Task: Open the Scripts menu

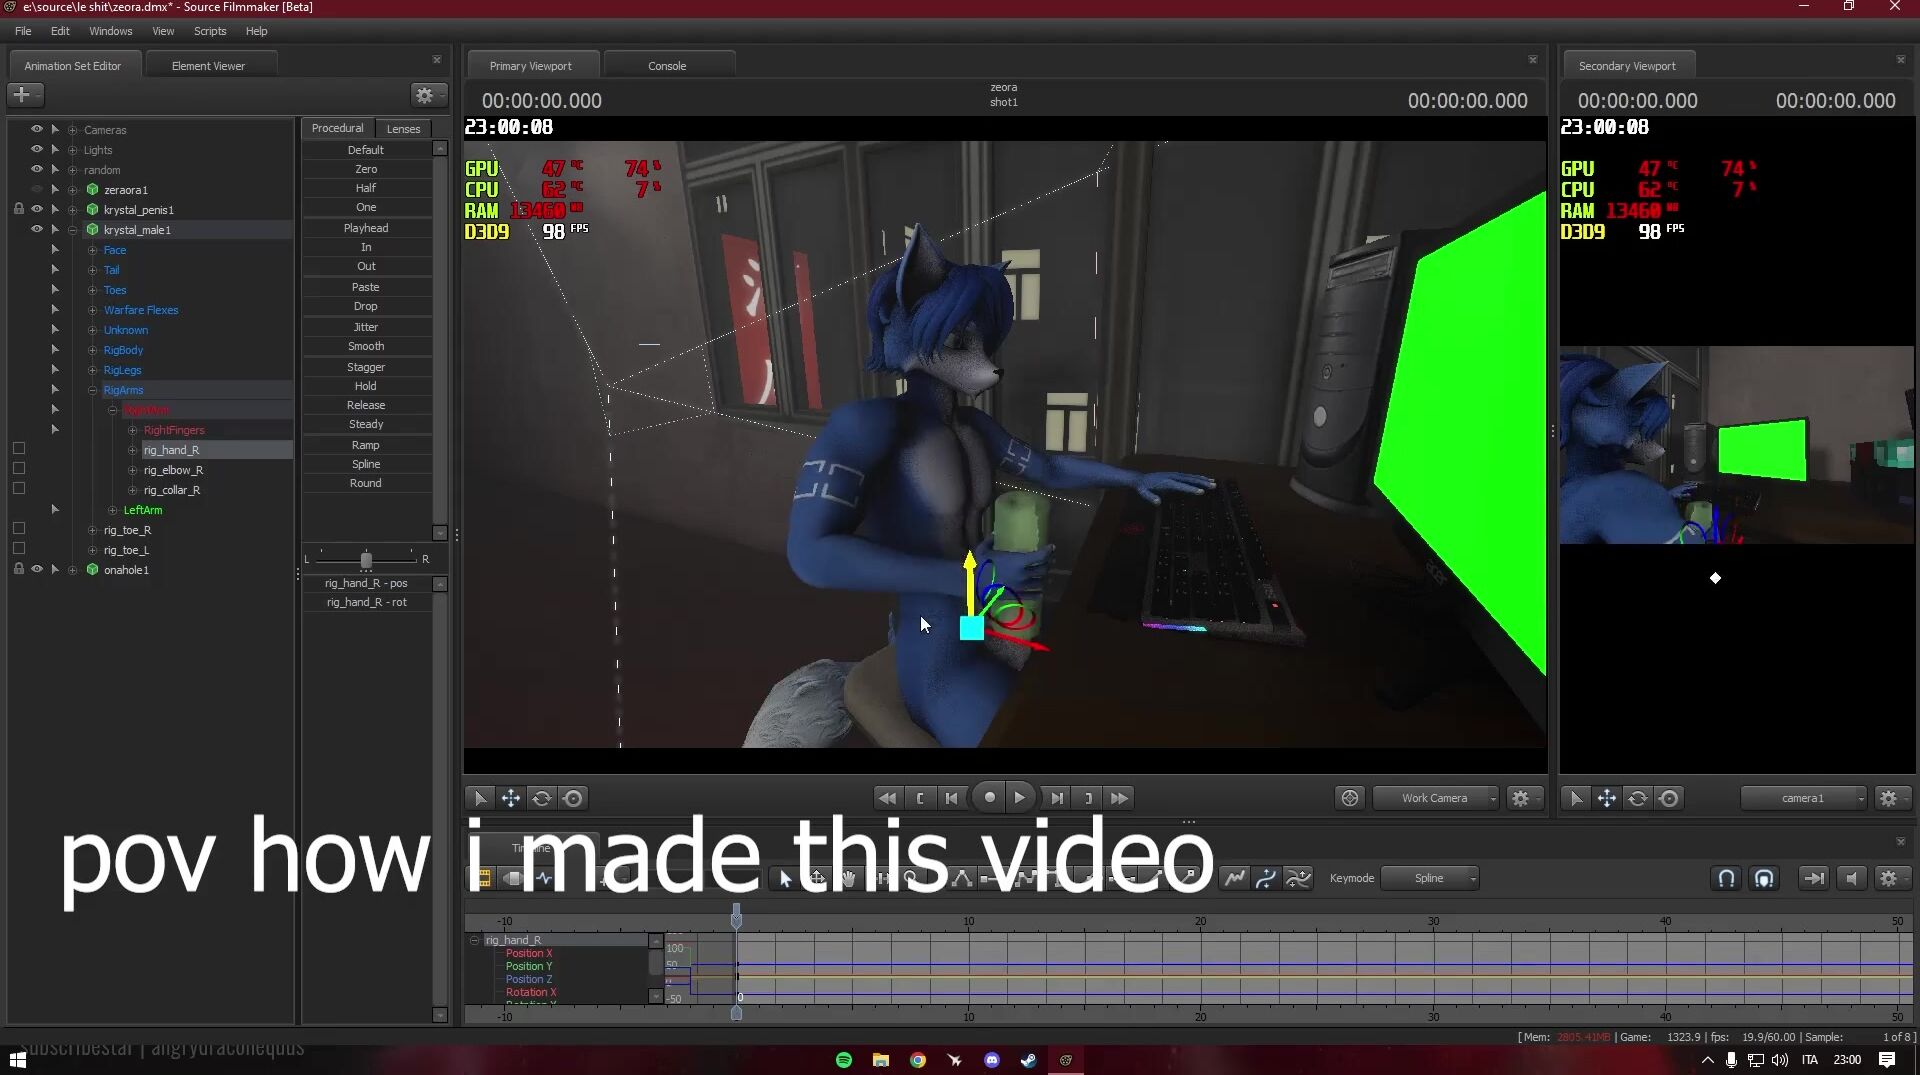Action: (x=209, y=31)
